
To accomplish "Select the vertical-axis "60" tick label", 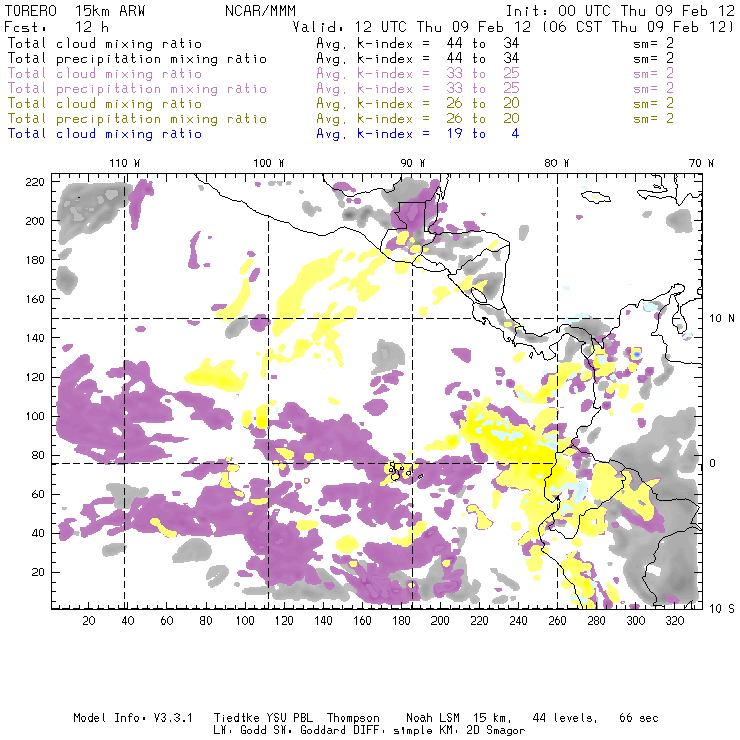I will (38, 494).
